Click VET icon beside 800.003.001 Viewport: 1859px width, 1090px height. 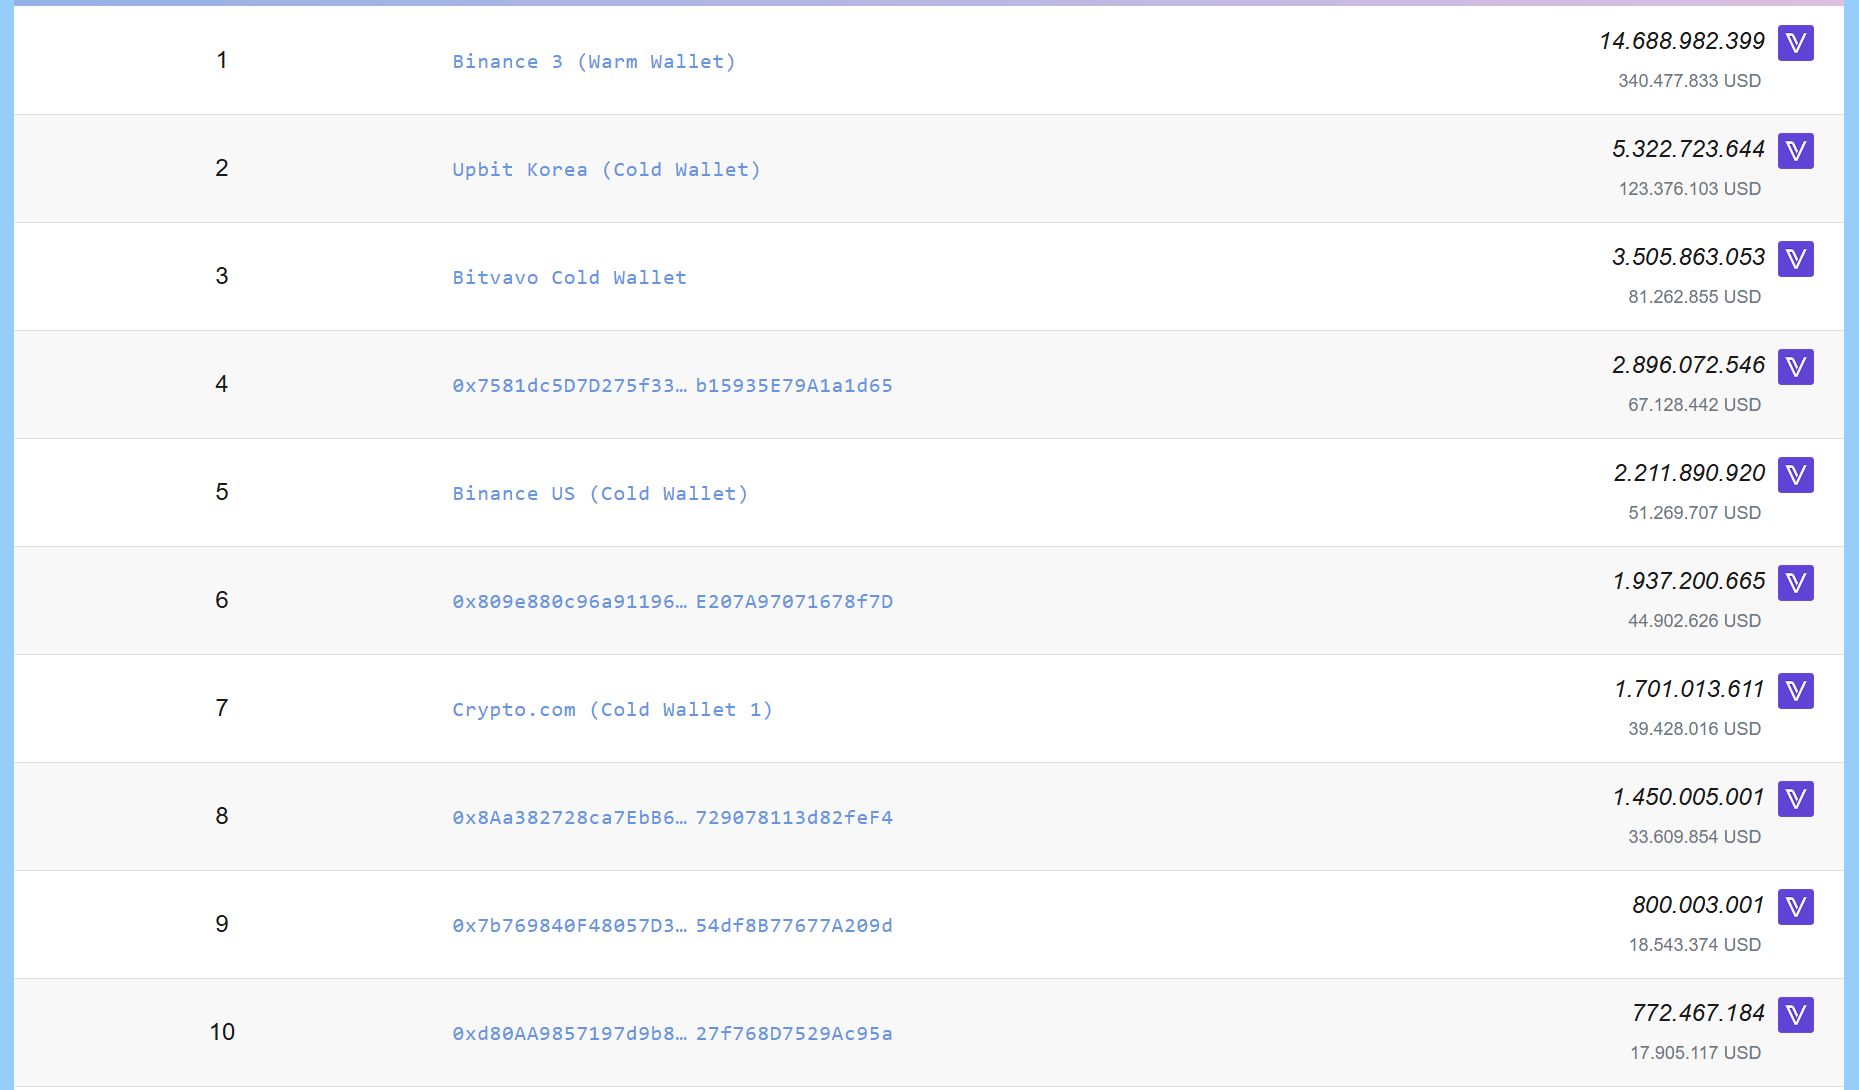click(x=1796, y=907)
